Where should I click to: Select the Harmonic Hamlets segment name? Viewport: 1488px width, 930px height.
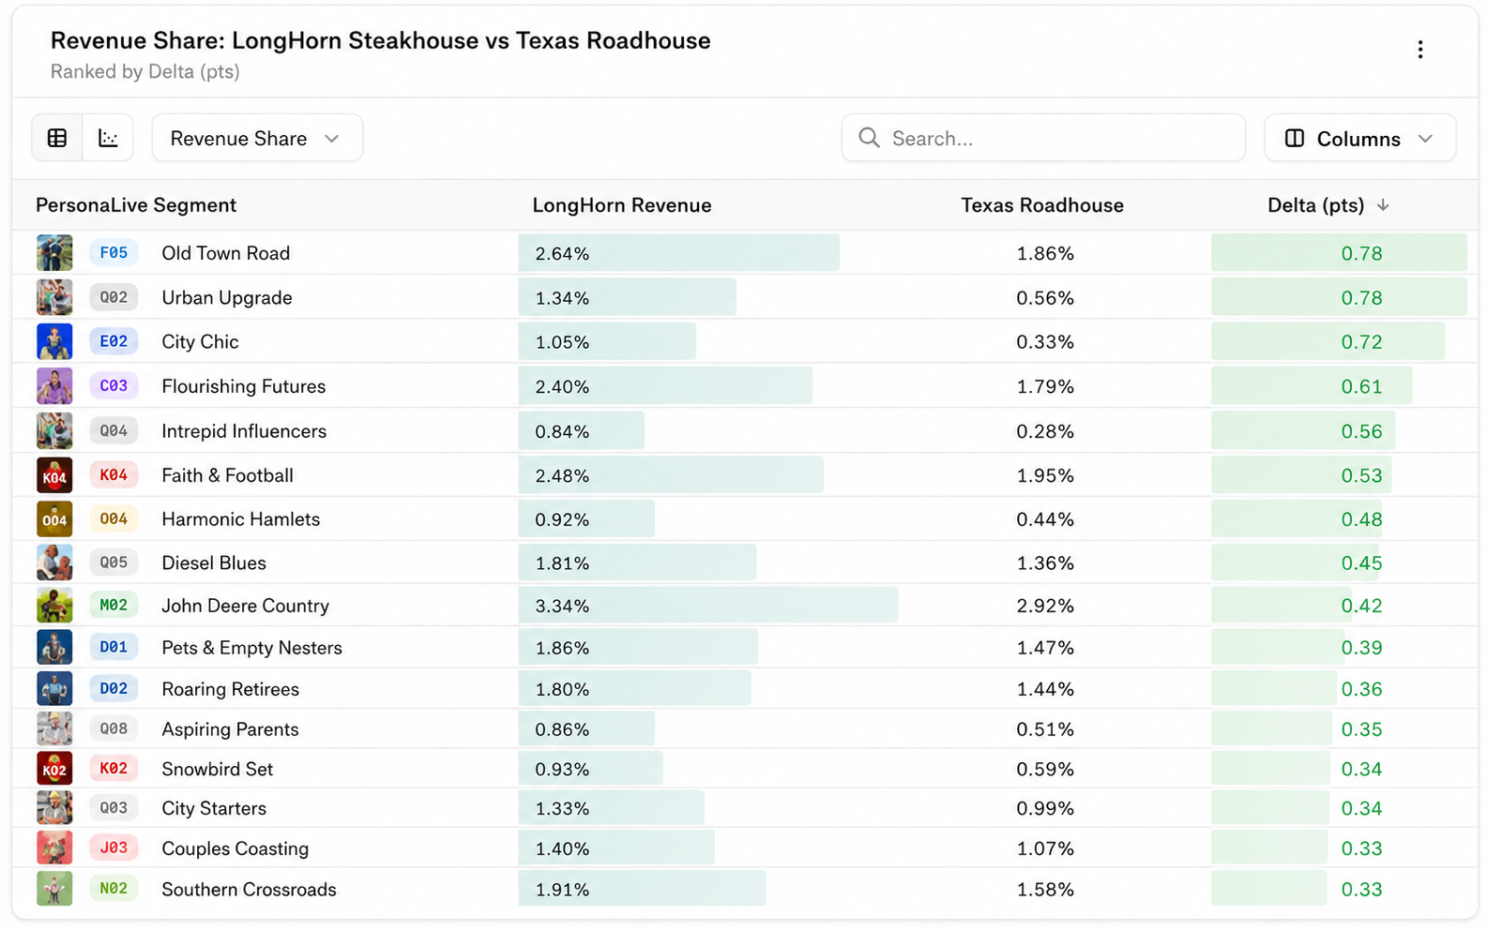pos(241,519)
